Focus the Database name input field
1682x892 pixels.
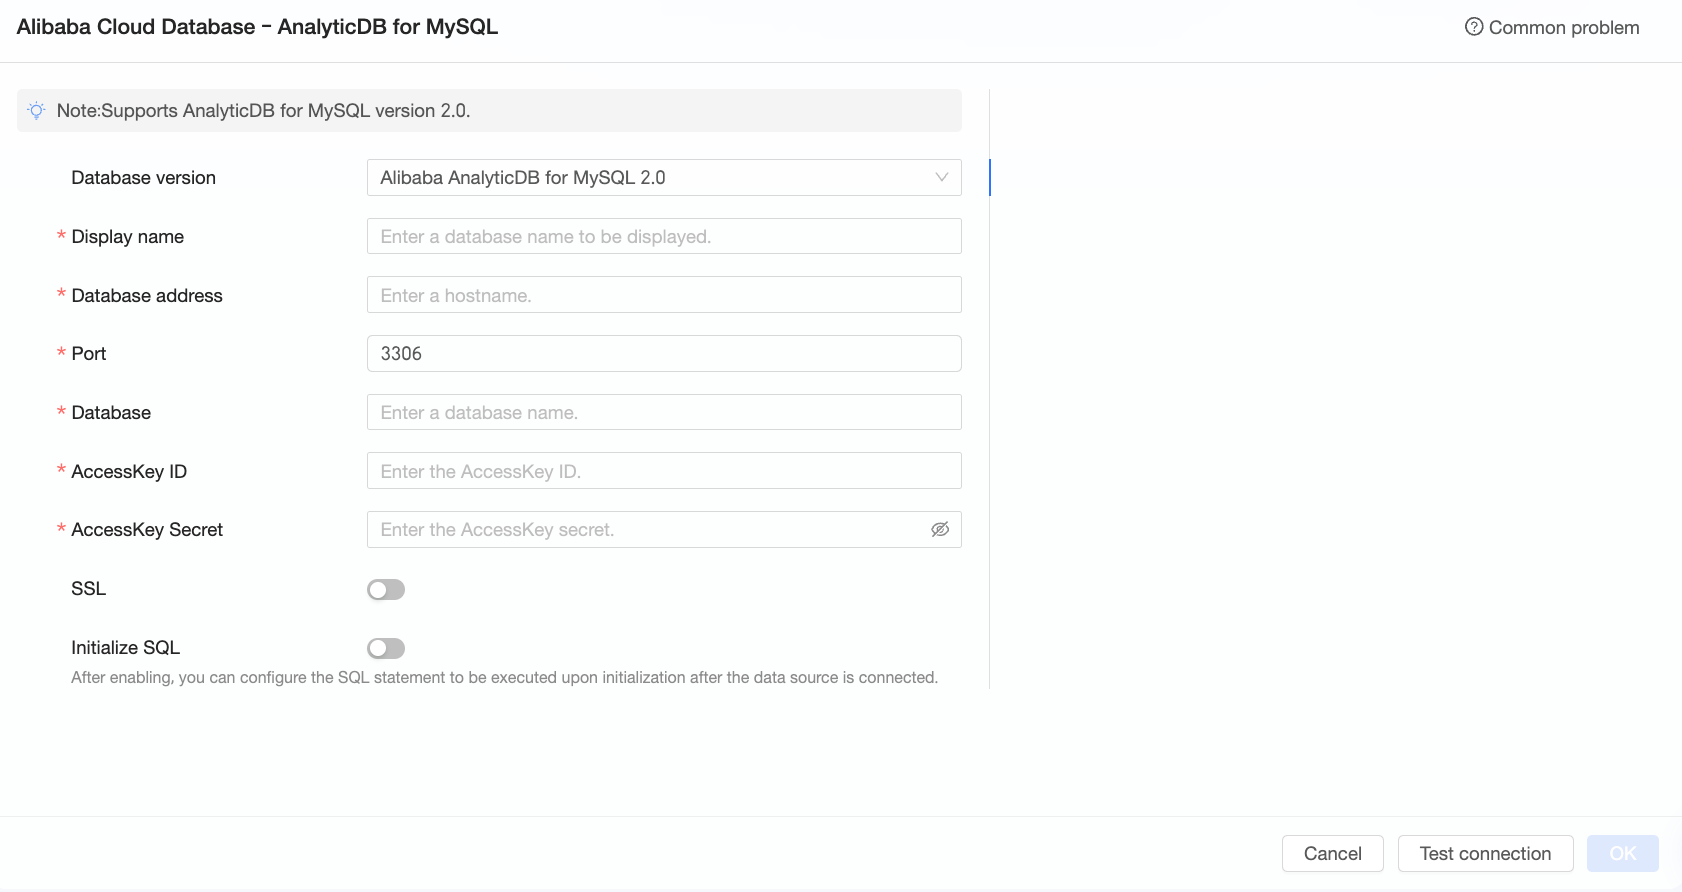click(664, 412)
